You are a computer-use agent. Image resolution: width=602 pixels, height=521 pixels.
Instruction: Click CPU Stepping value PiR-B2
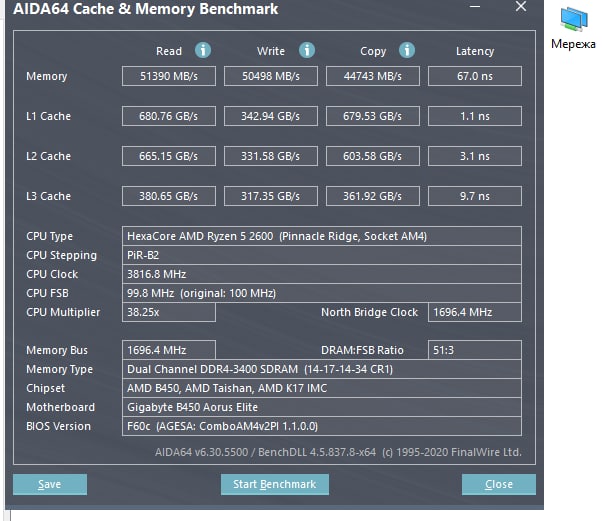click(322, 255)
